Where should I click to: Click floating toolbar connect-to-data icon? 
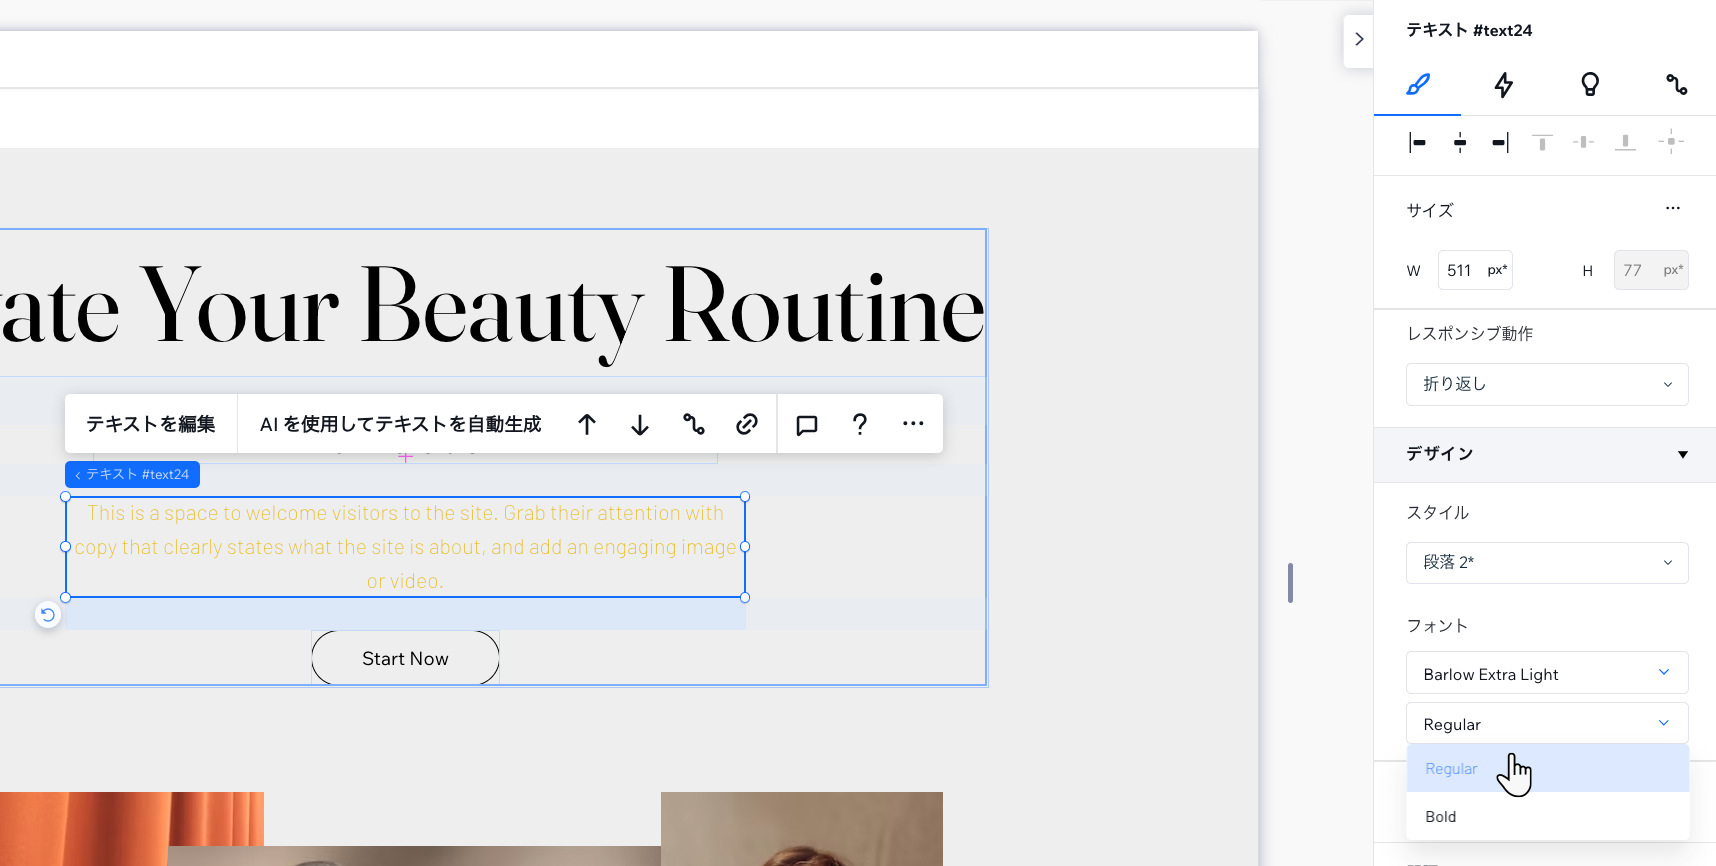pyautogui.click(x=693, y=424)
